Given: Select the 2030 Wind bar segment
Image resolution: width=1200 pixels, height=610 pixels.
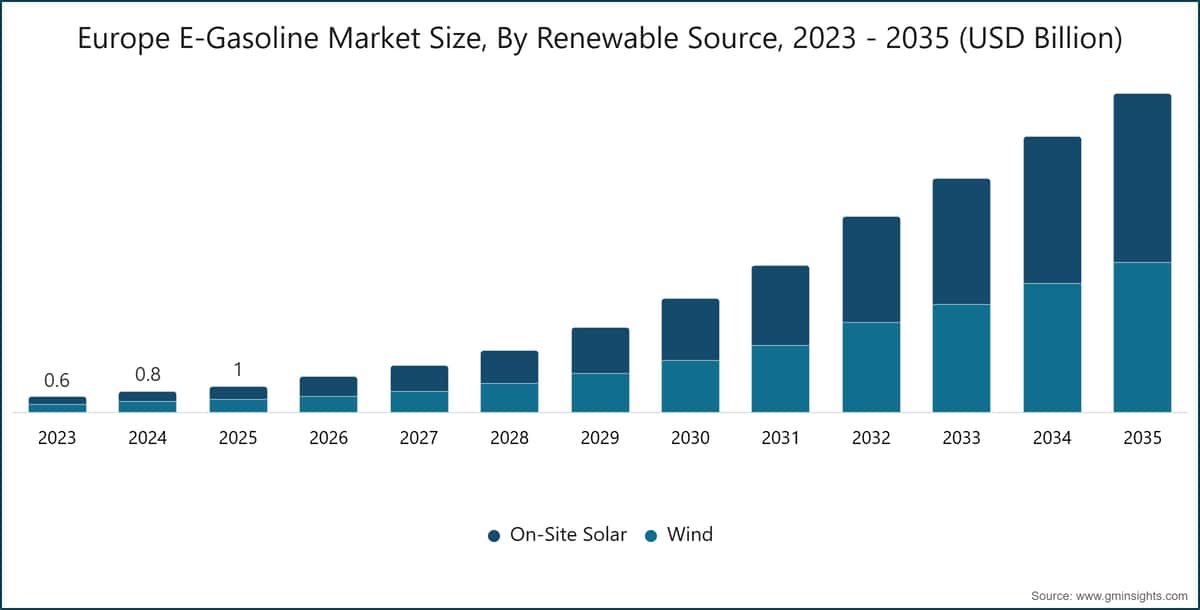Looking at the screenshot, I should (690, 386).
